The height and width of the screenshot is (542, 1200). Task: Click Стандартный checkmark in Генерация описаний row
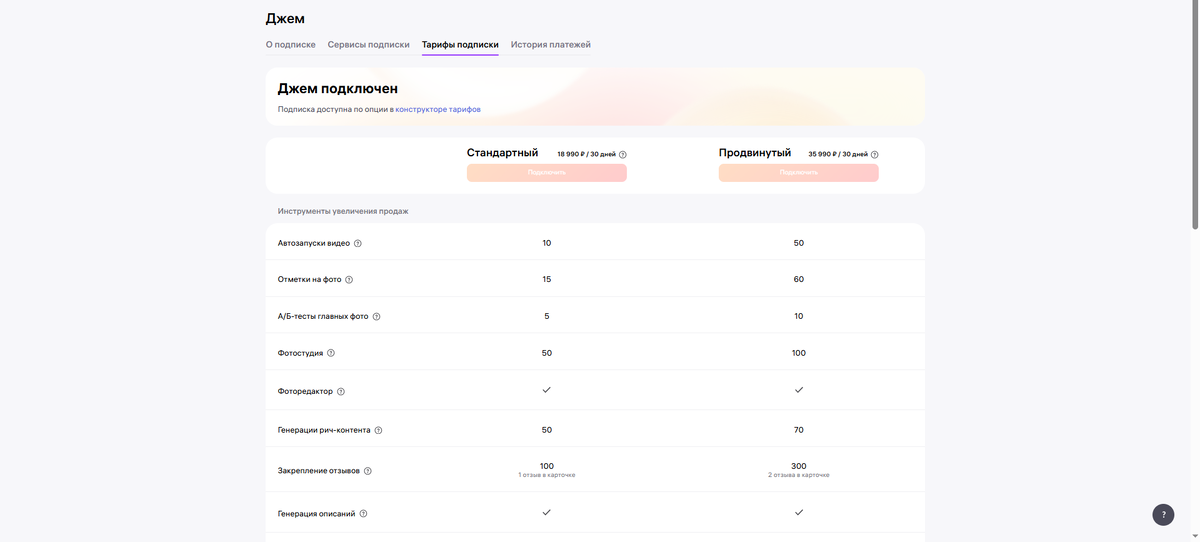pos(547,512)
